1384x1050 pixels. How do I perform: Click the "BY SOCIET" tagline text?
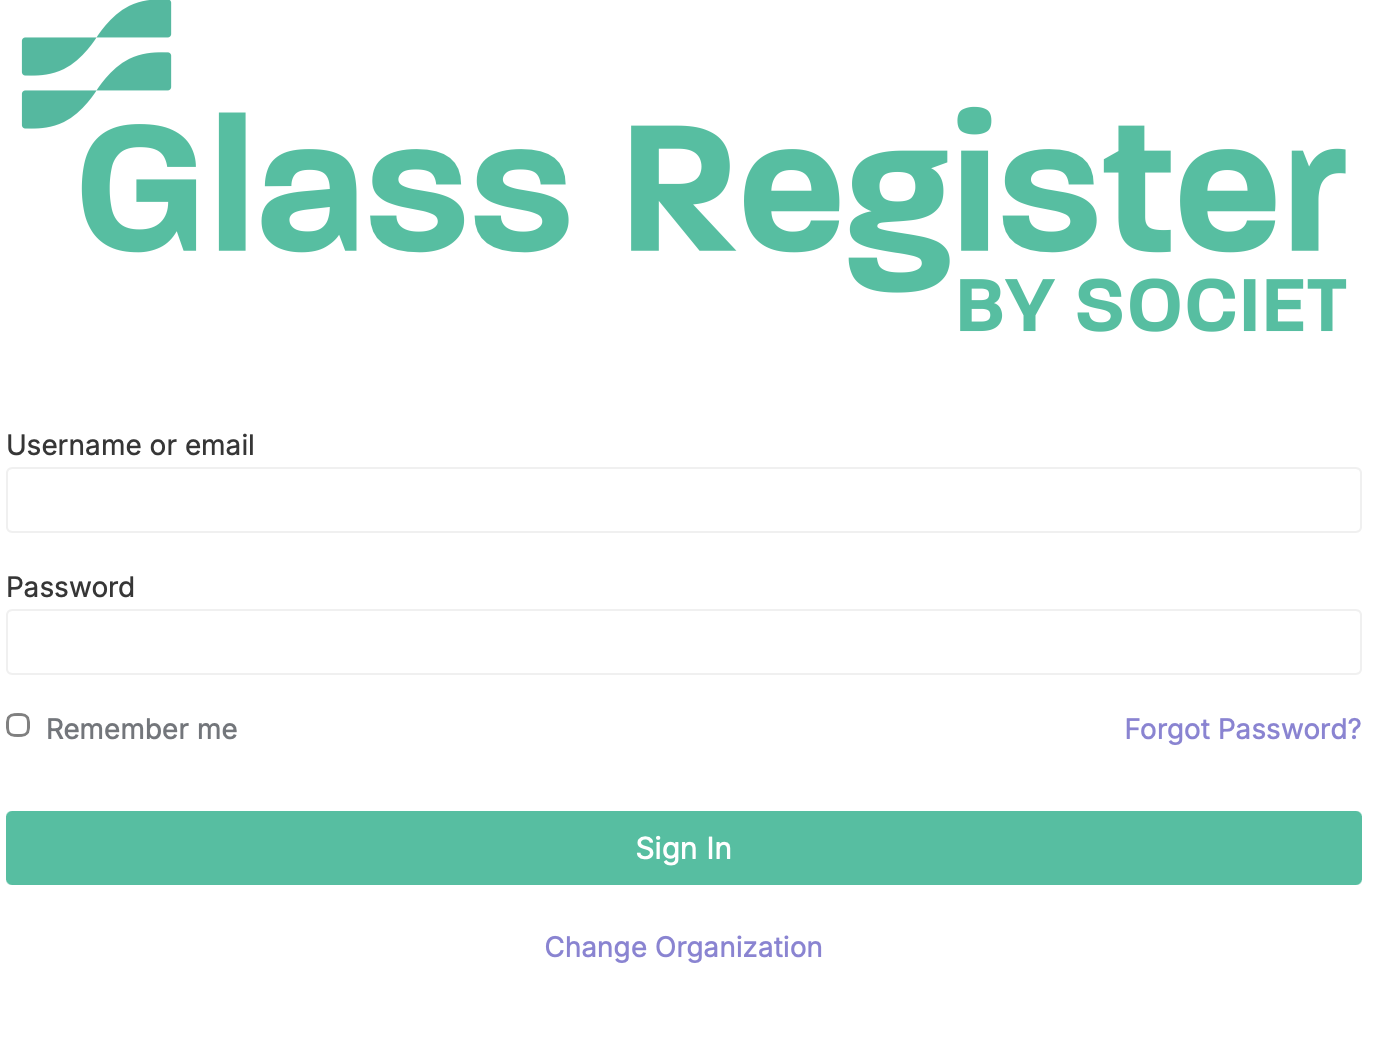tap(1151, 307)
